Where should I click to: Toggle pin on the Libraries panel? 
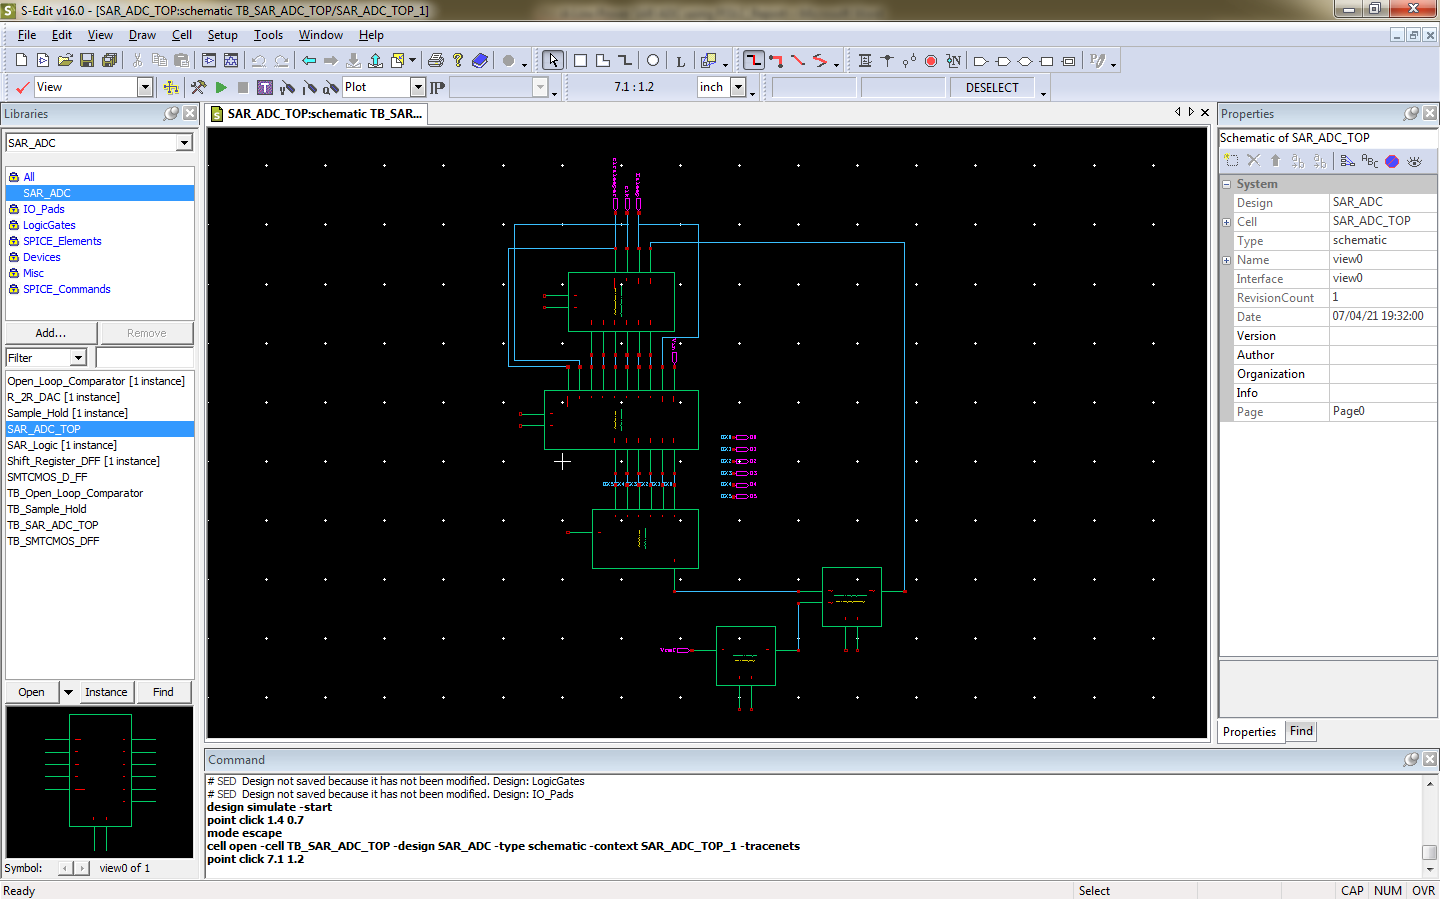(171, 114)
